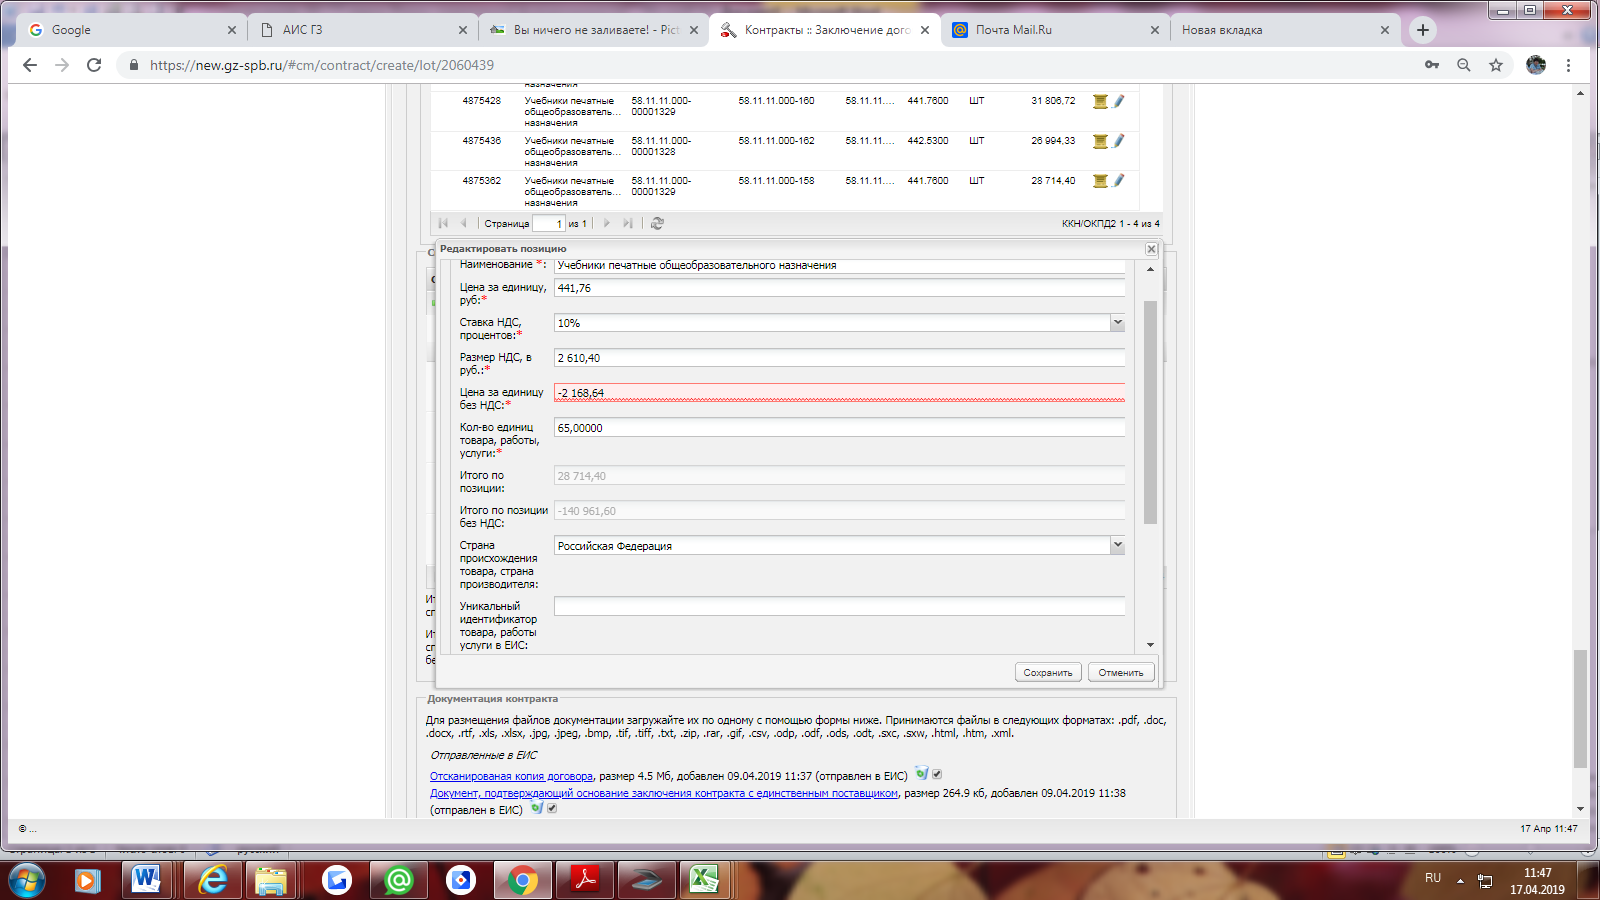Cancel editing with 'Отменить'
The width and height of the screenshot is (1600, 900).
1121,672
